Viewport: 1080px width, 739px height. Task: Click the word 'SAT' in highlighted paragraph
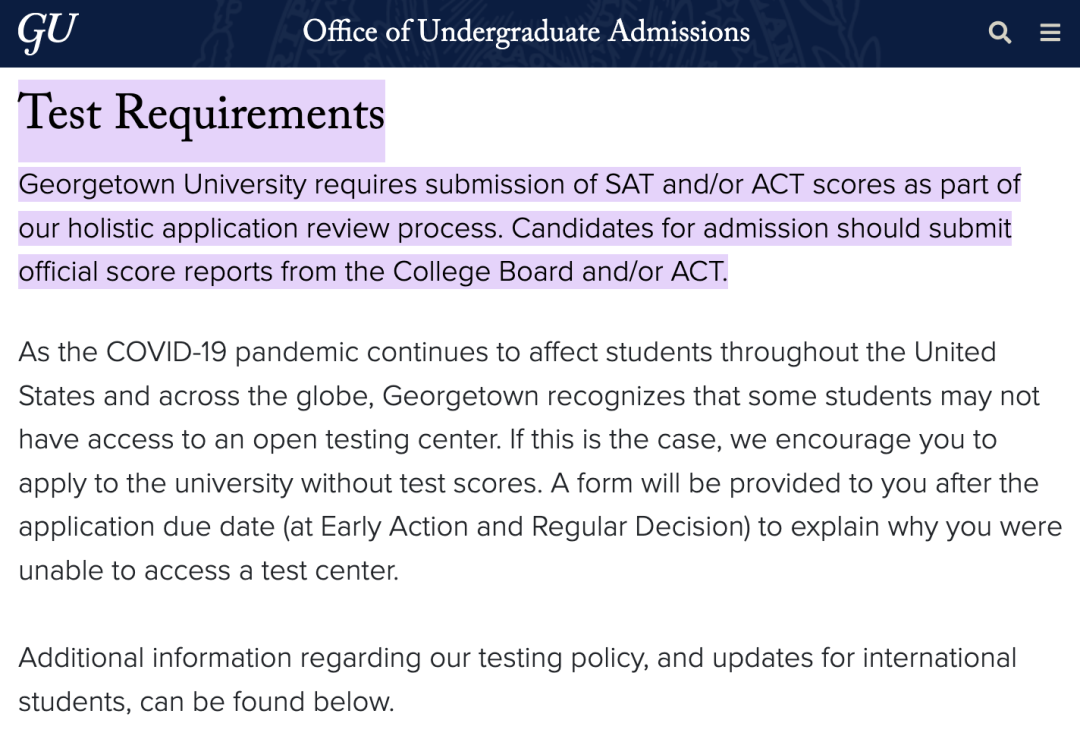click(629, 185)
